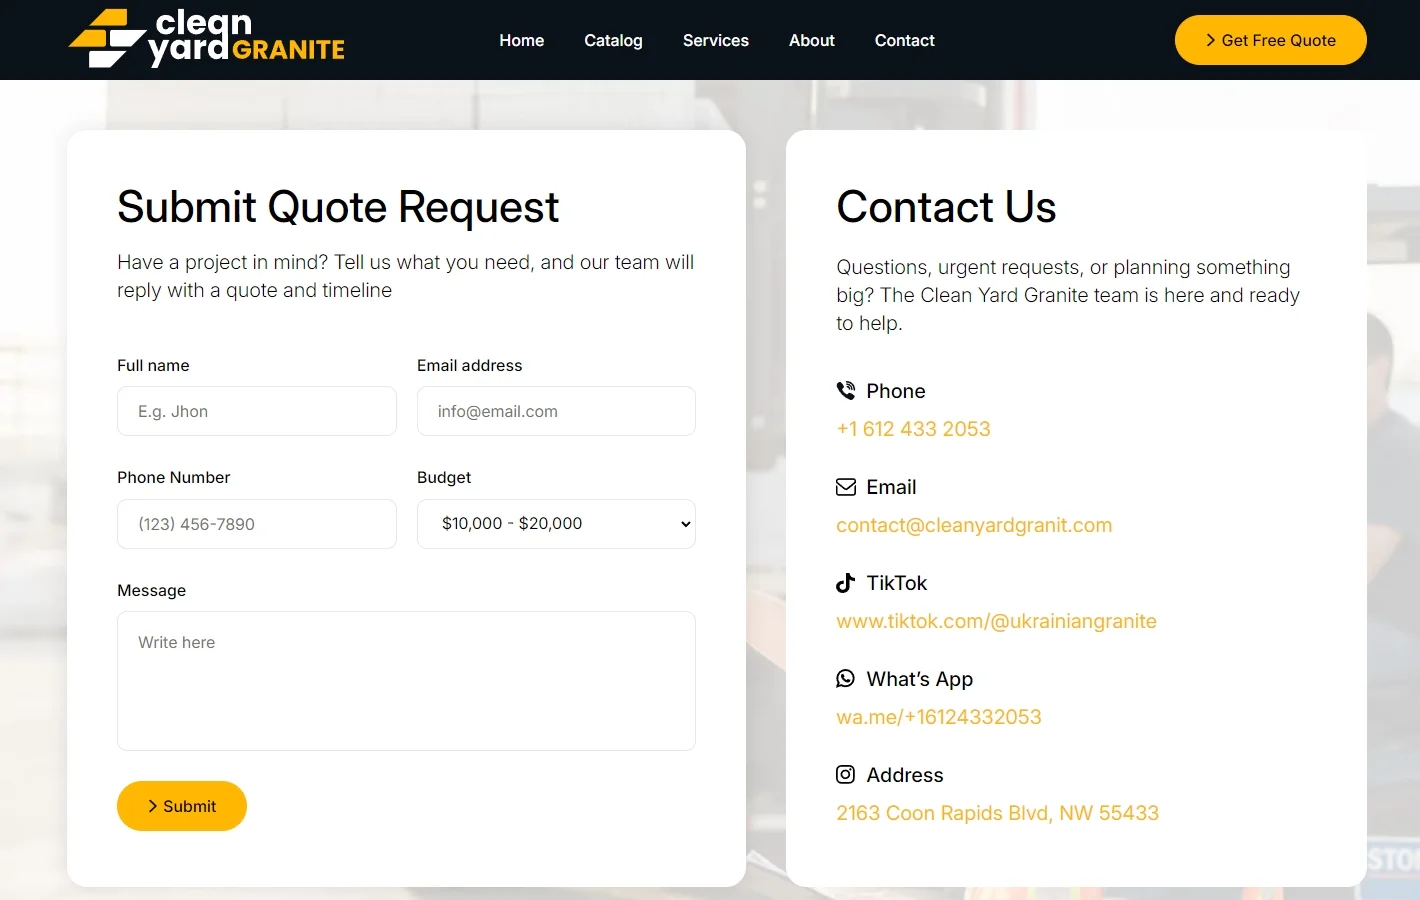Click the Phone Number label
The image size is (1420, 900).
click(x=173, y=478)
